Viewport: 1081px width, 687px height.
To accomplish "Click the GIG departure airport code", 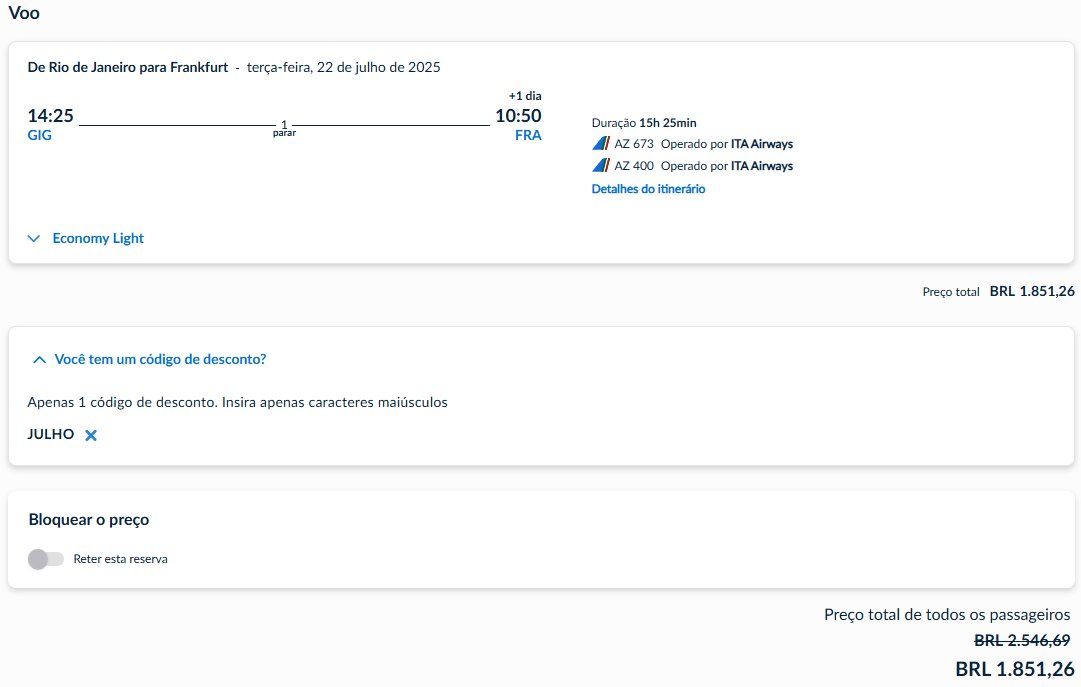I will pyautogui.click(x=40, y=136).
